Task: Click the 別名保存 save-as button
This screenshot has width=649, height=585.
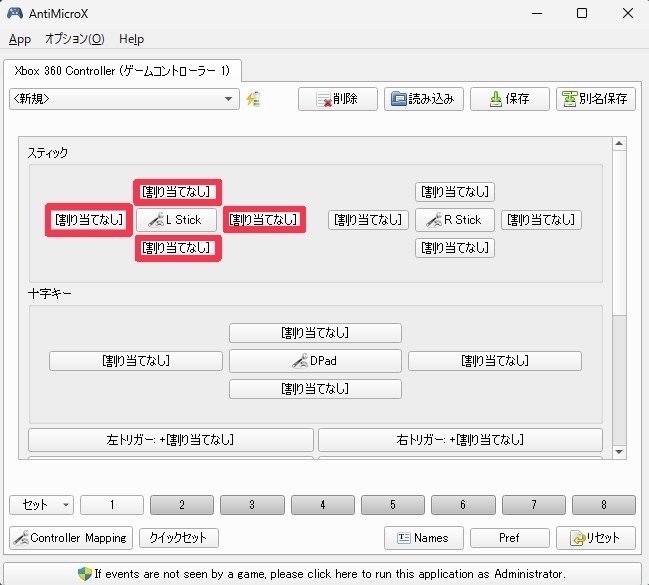Action: tap(596, 99)
